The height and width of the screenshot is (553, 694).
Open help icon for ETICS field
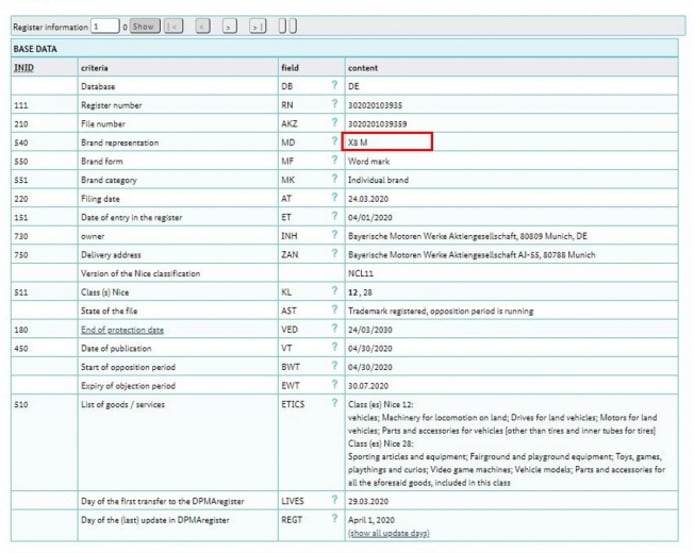pos(335,403)
